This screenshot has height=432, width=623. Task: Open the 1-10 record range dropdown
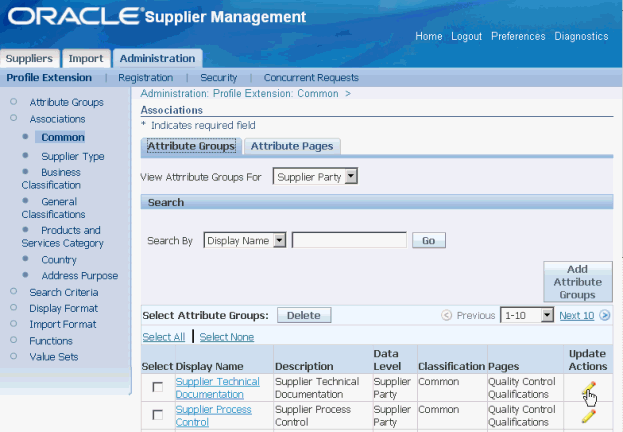[x=526, y=316]
